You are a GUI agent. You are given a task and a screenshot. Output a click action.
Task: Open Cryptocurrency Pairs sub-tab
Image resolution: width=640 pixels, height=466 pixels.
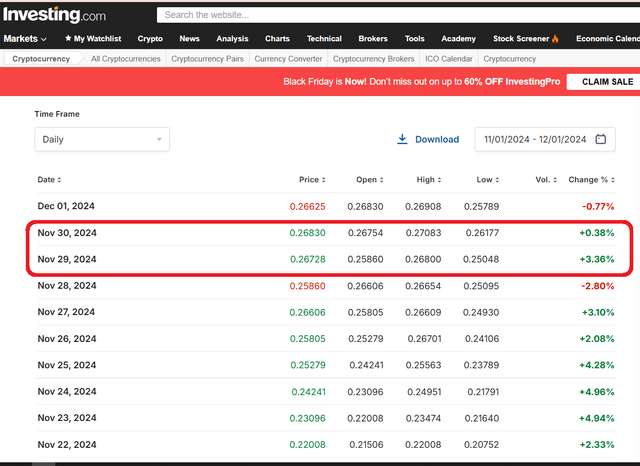tap(207, 59)
